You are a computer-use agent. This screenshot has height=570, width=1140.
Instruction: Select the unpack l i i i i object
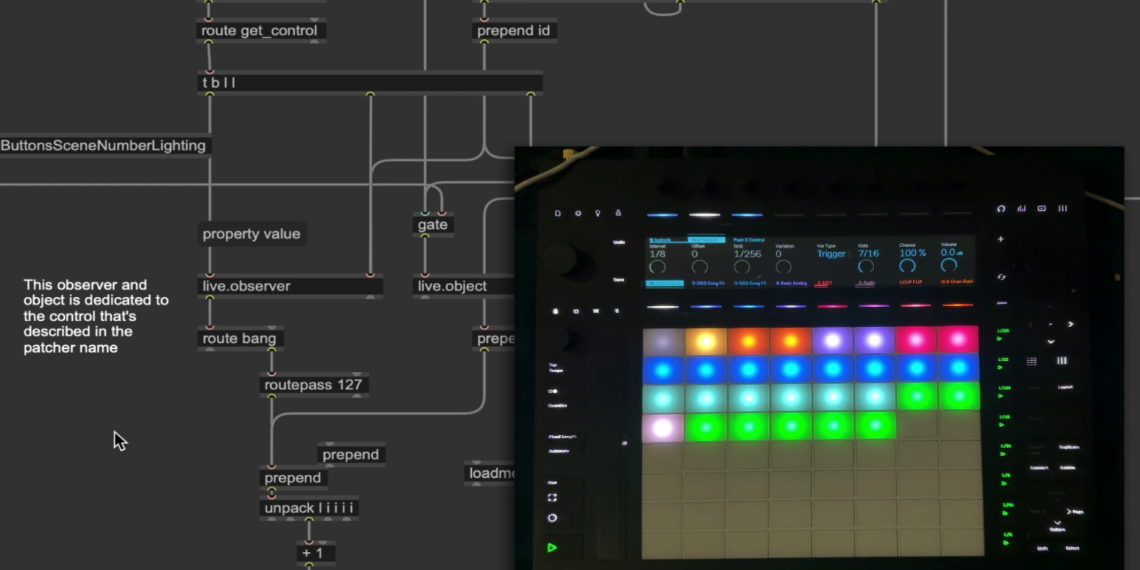pos(308,508)
